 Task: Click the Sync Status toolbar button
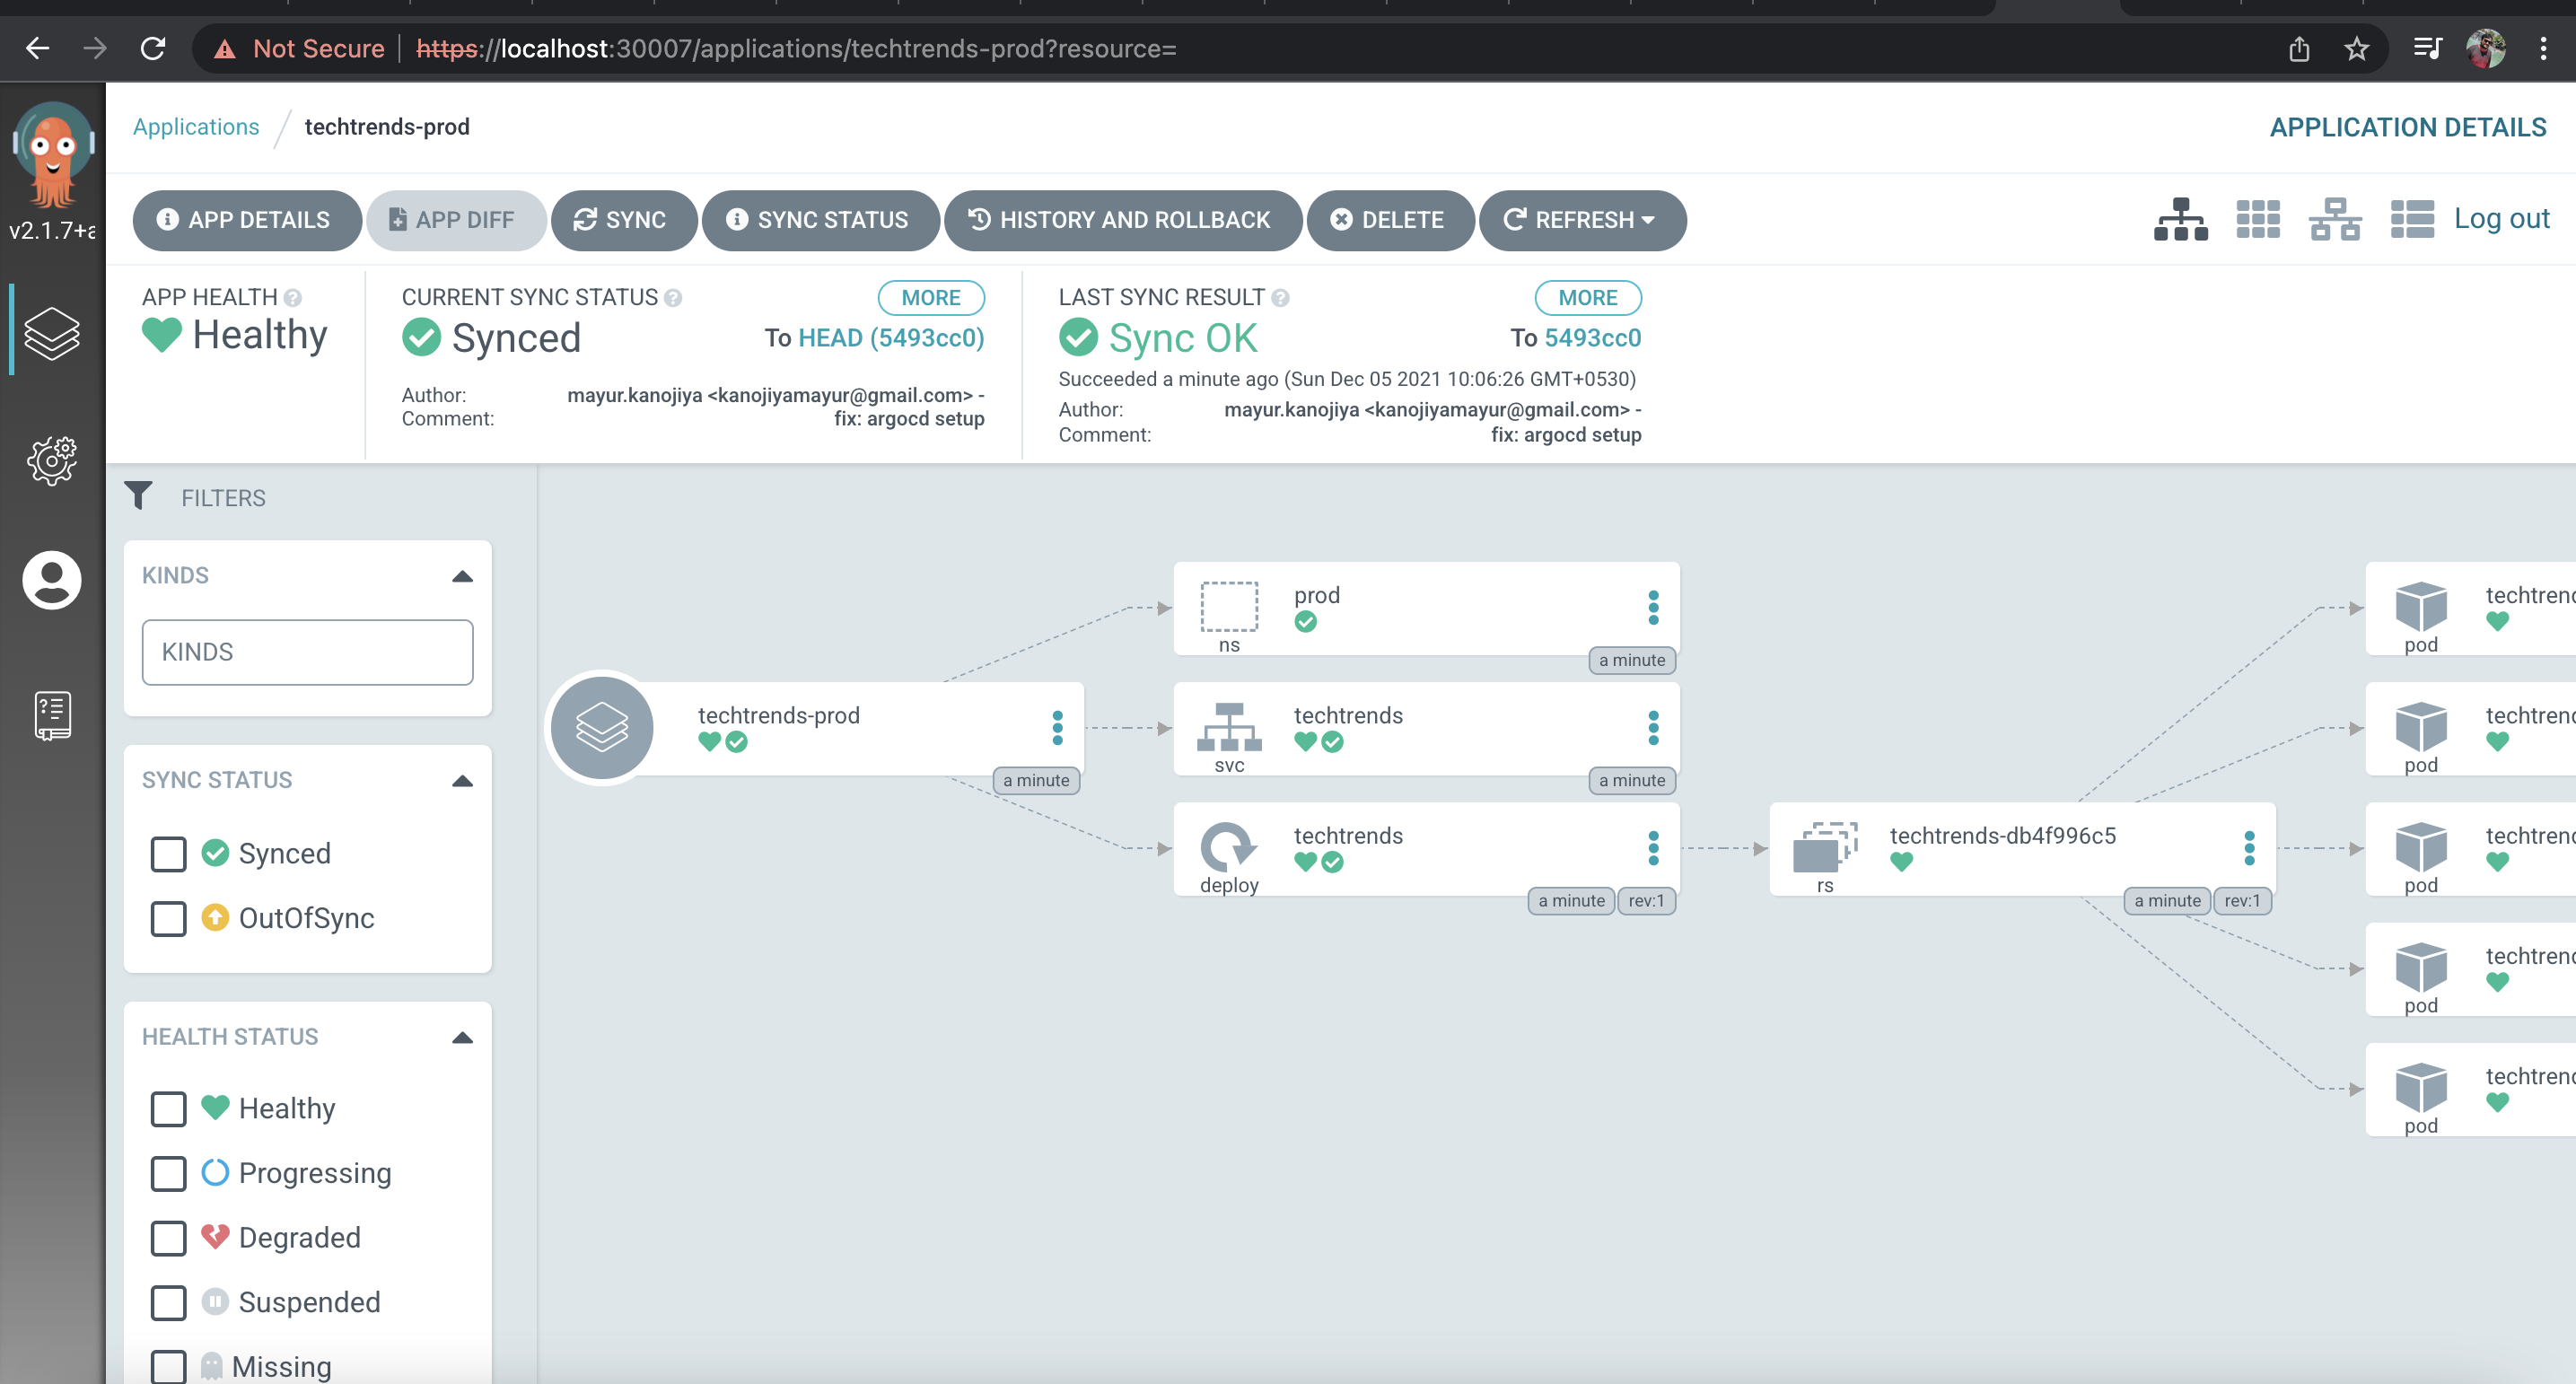pyautogui.click(x=820, y=220)
